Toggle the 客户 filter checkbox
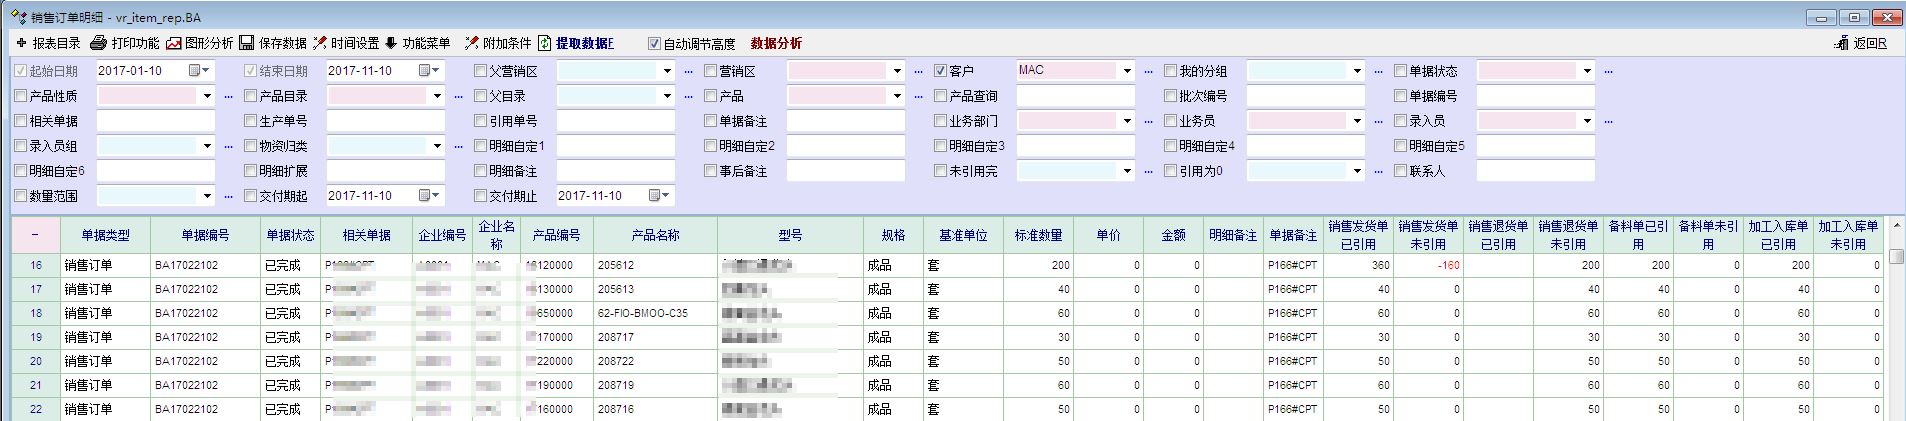The width and height of the screenshot is (1906, 421). [x=940, y=71]
